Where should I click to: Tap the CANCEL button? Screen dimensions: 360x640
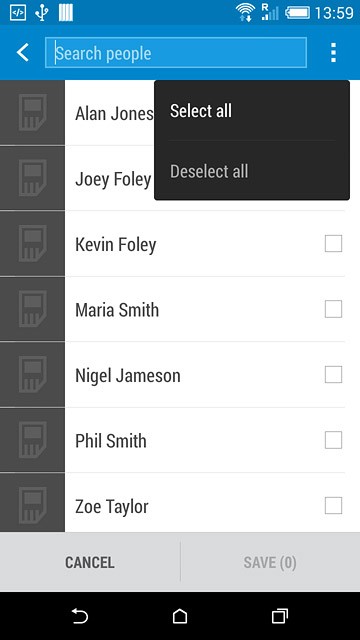click(x=90, y=562)
